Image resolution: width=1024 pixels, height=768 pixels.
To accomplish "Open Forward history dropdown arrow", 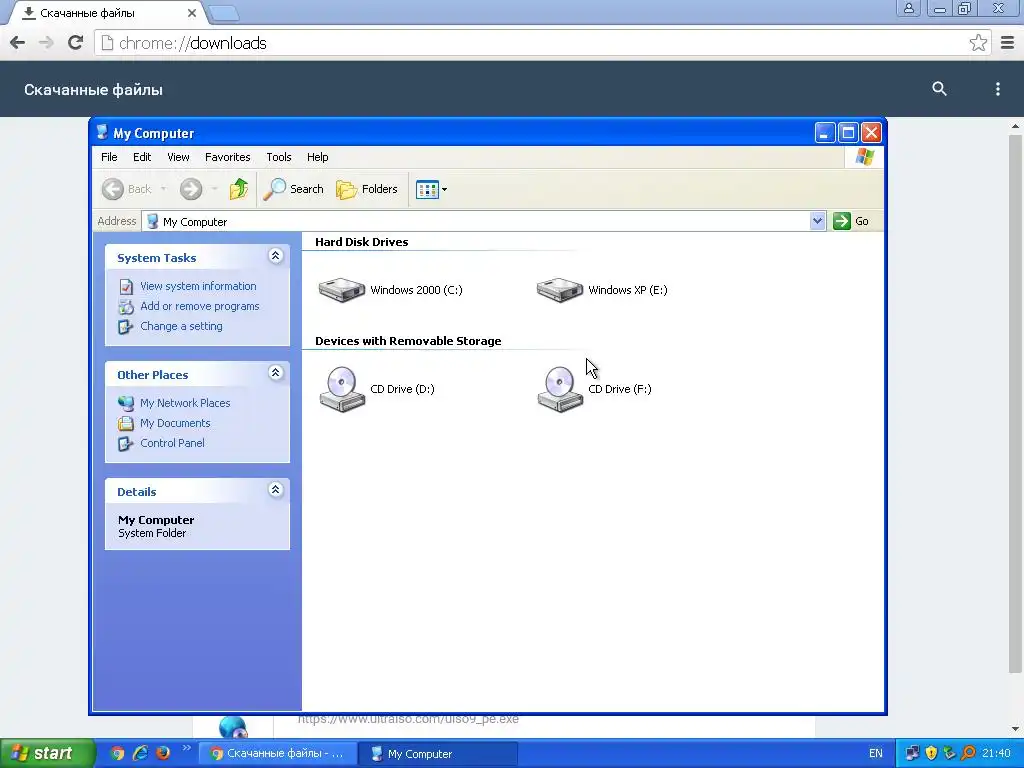I will pyautogui.click(x=214, y=189).
